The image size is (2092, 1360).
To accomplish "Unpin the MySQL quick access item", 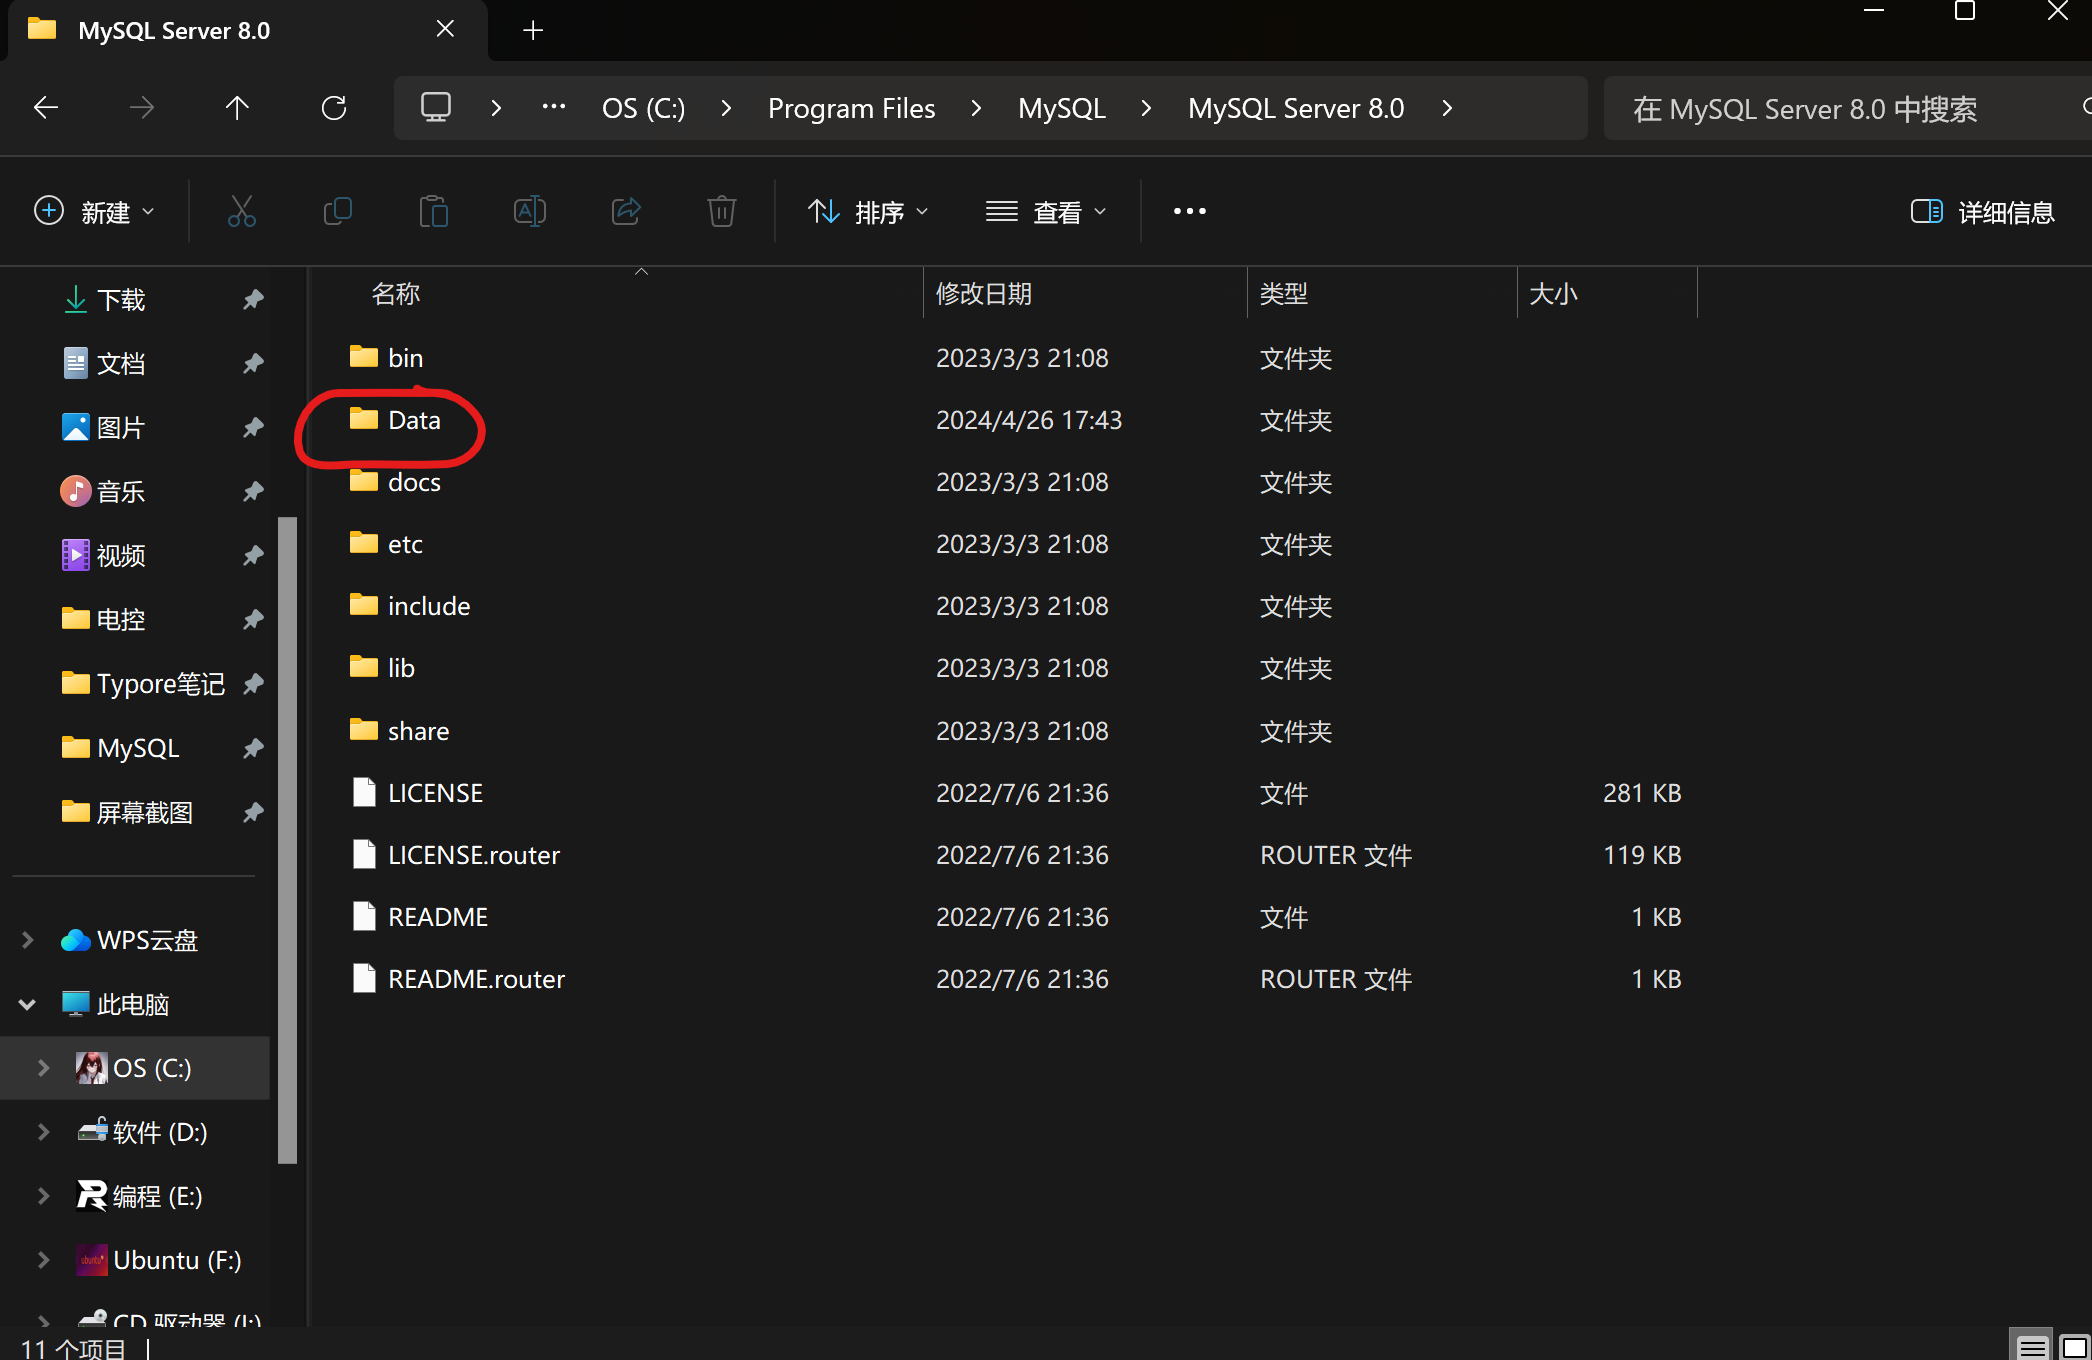I will pos(253,748).
